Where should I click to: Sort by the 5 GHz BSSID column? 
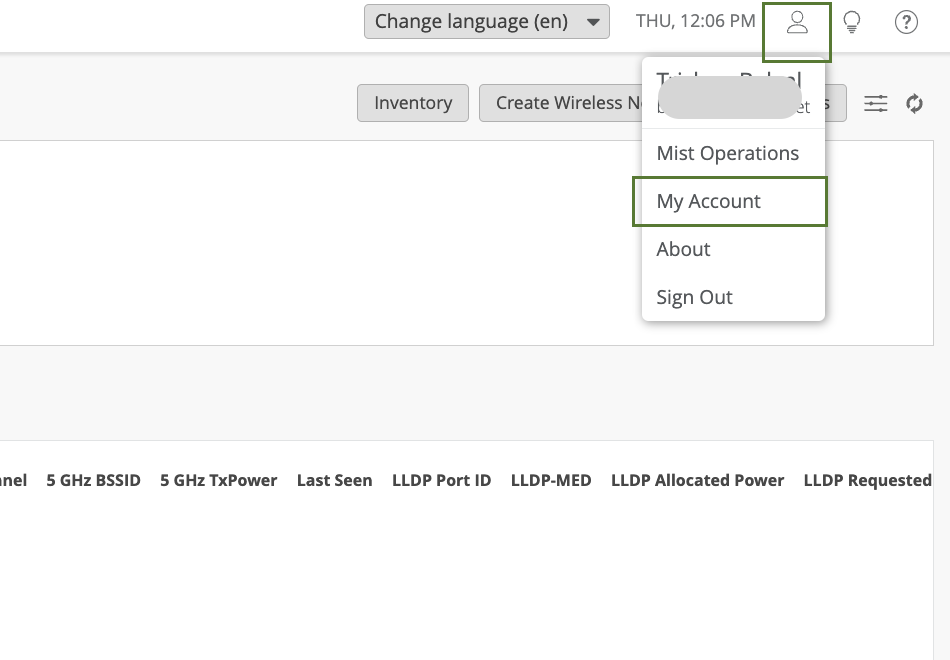pyautogui.click(x=94, y=480)
